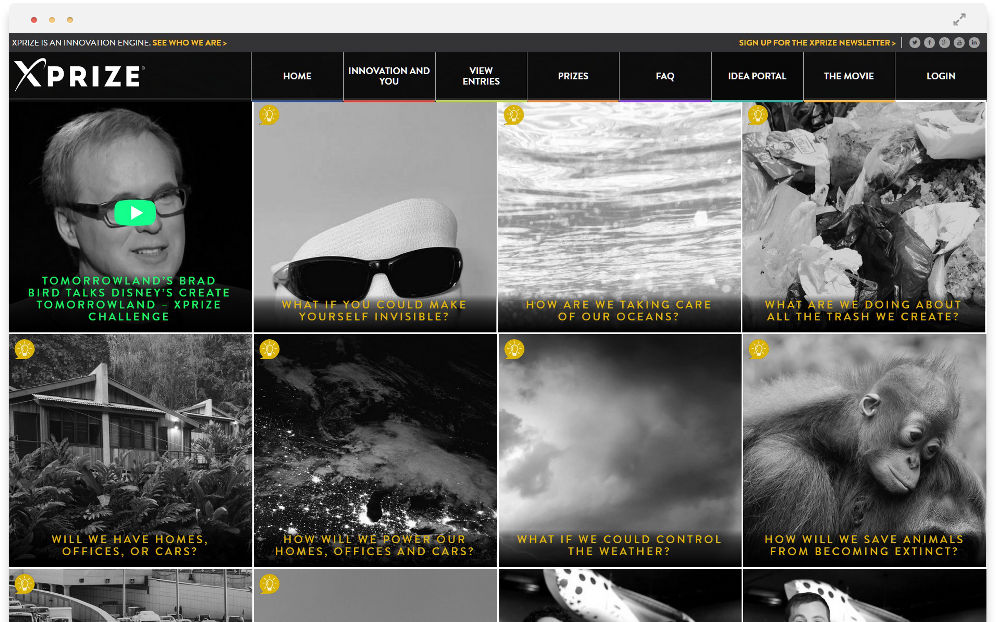Open the Twitter social icon
Screen dimensions: 998x622
point(914,43)
